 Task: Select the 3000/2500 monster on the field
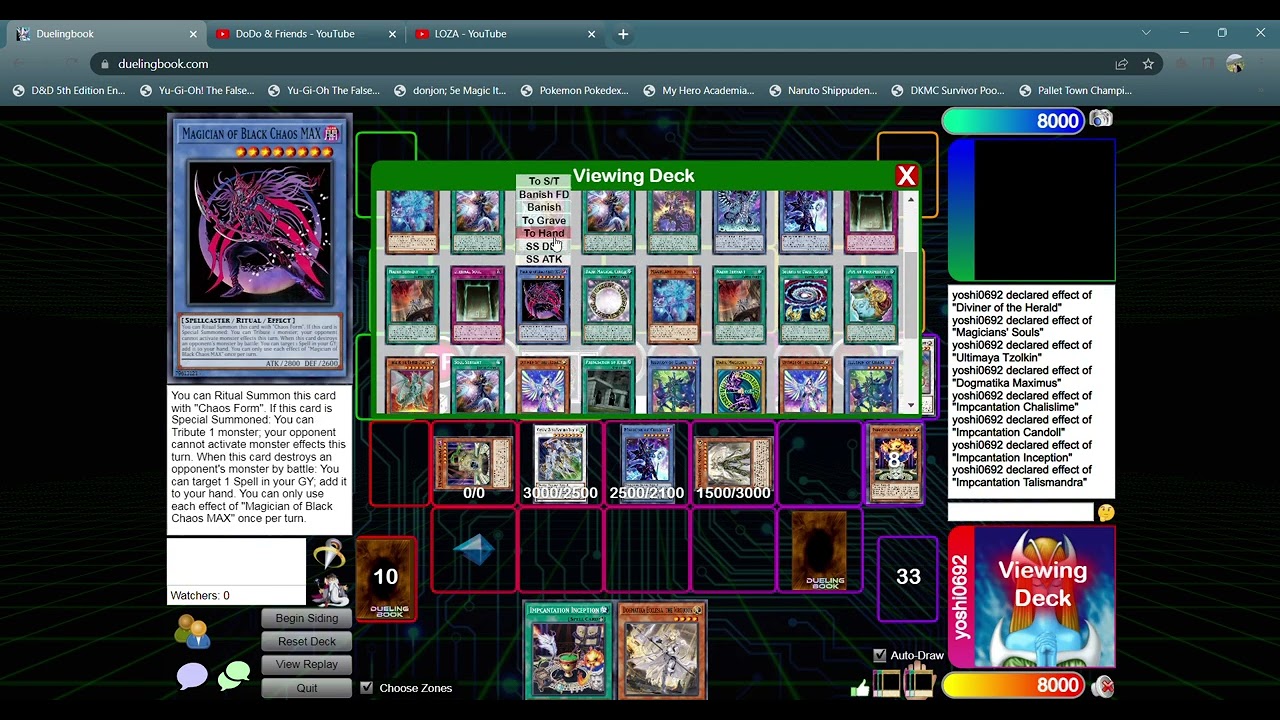point(560,462)
